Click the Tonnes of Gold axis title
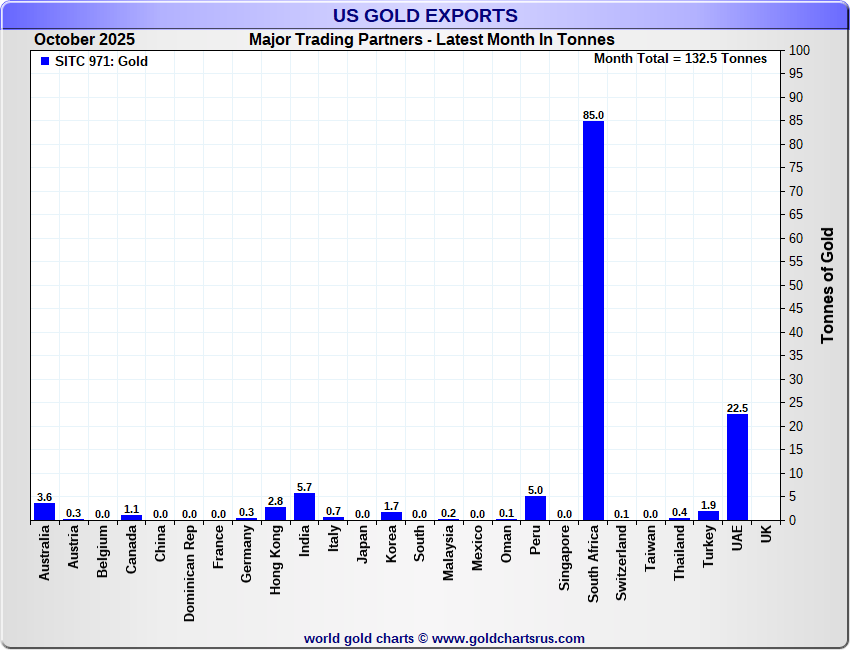This screenshot has width=850, height=650. [x=827, y=286]
